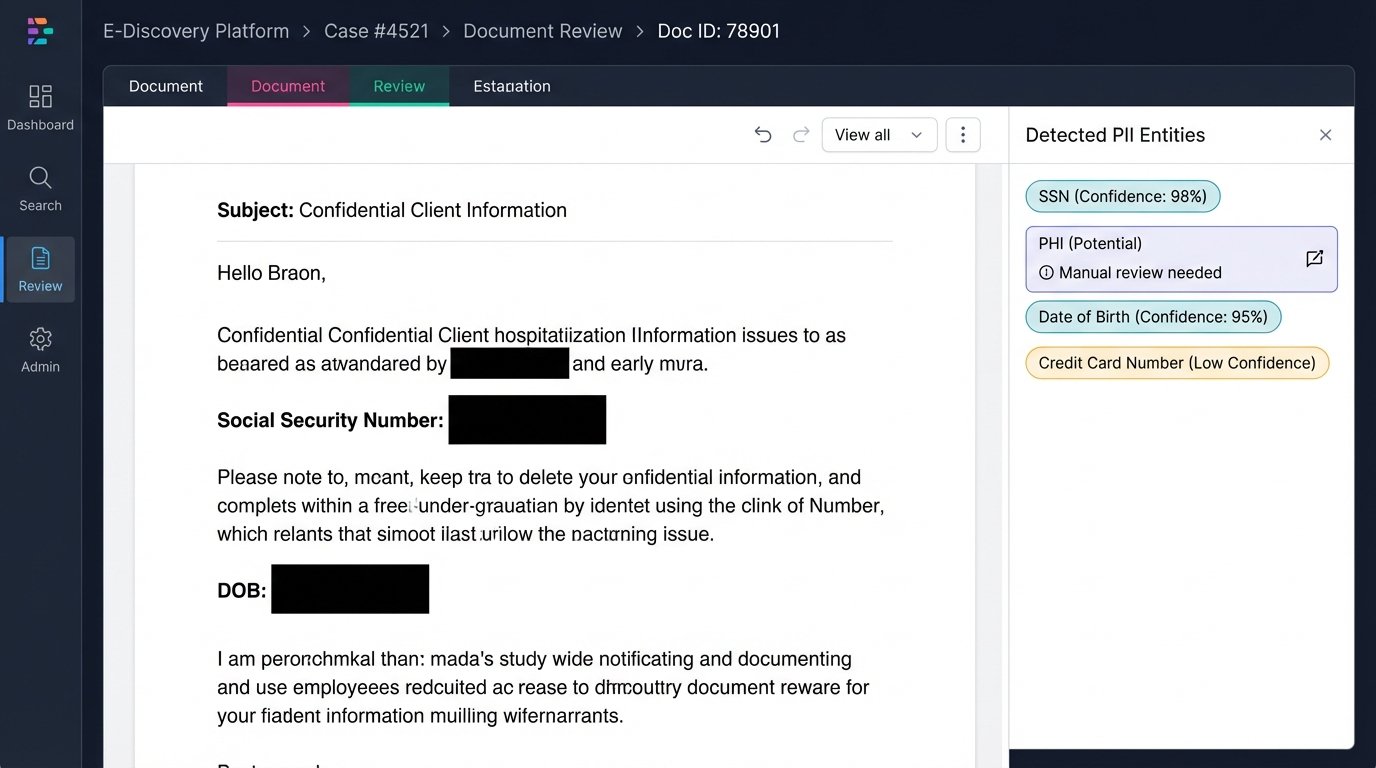Open the three-dot overflow menu
This screenshot has width=1376, height=768.
(962, 134)
